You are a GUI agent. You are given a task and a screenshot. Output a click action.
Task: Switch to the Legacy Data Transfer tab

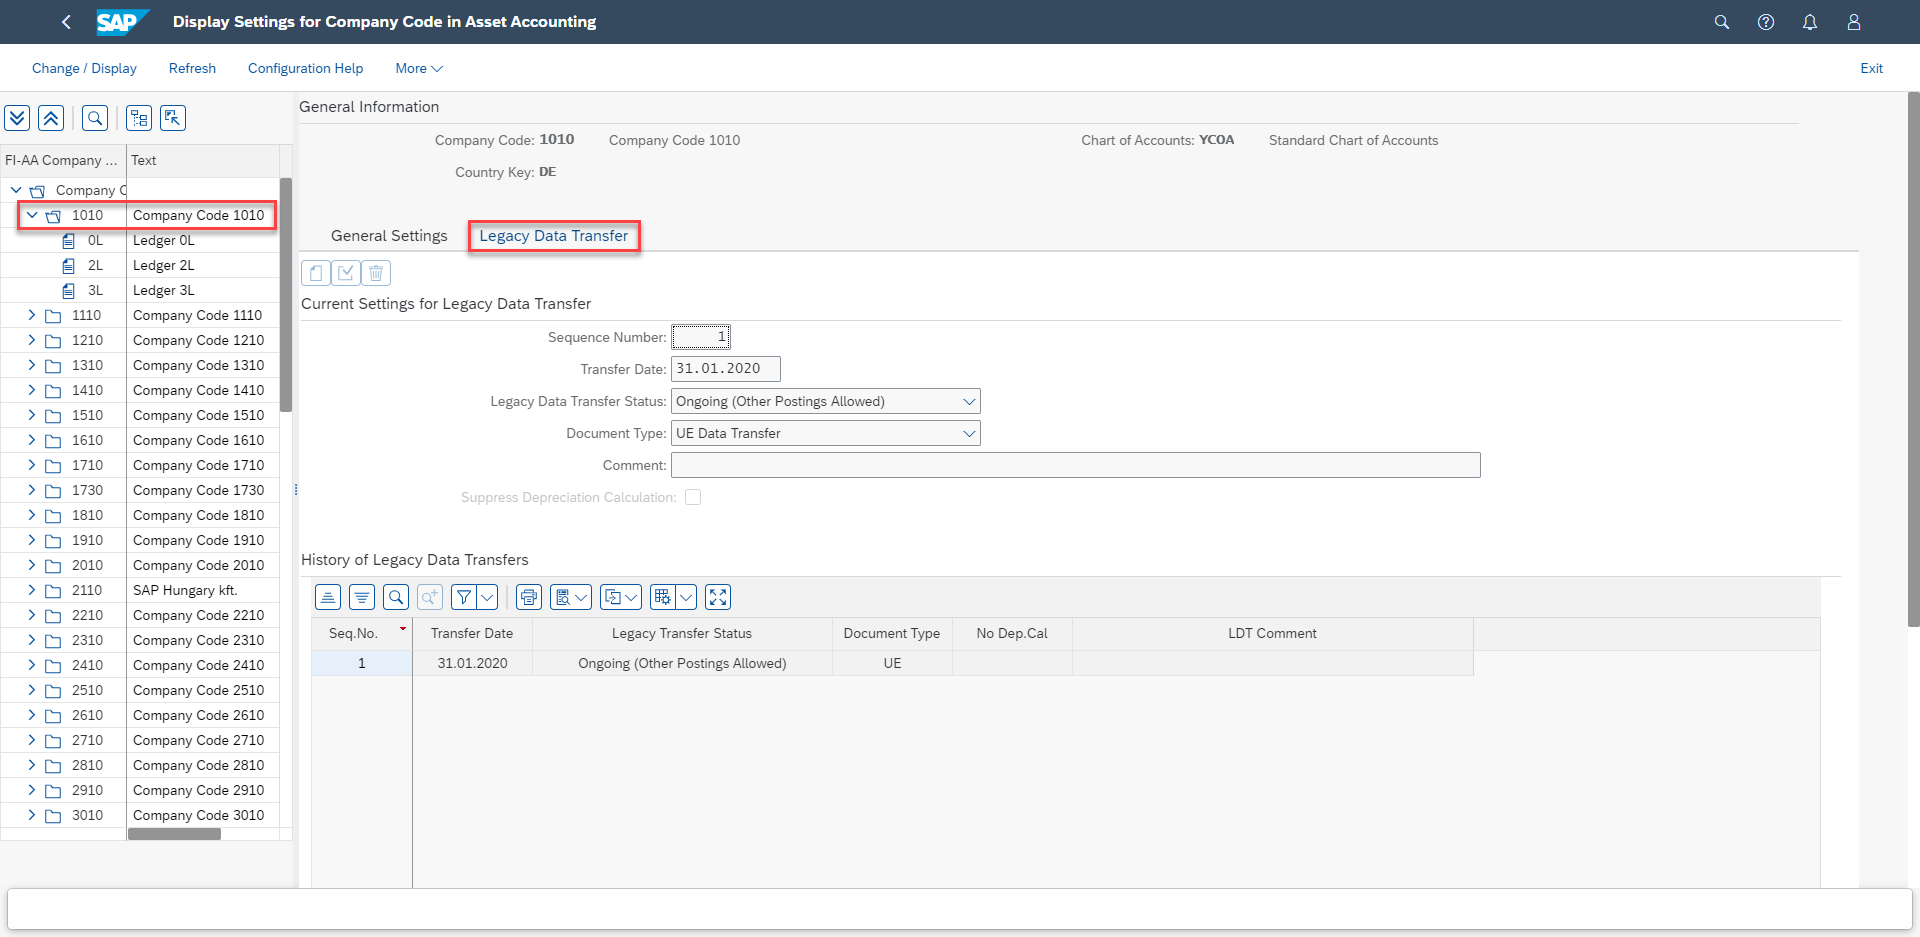click(x=554, y=236)
